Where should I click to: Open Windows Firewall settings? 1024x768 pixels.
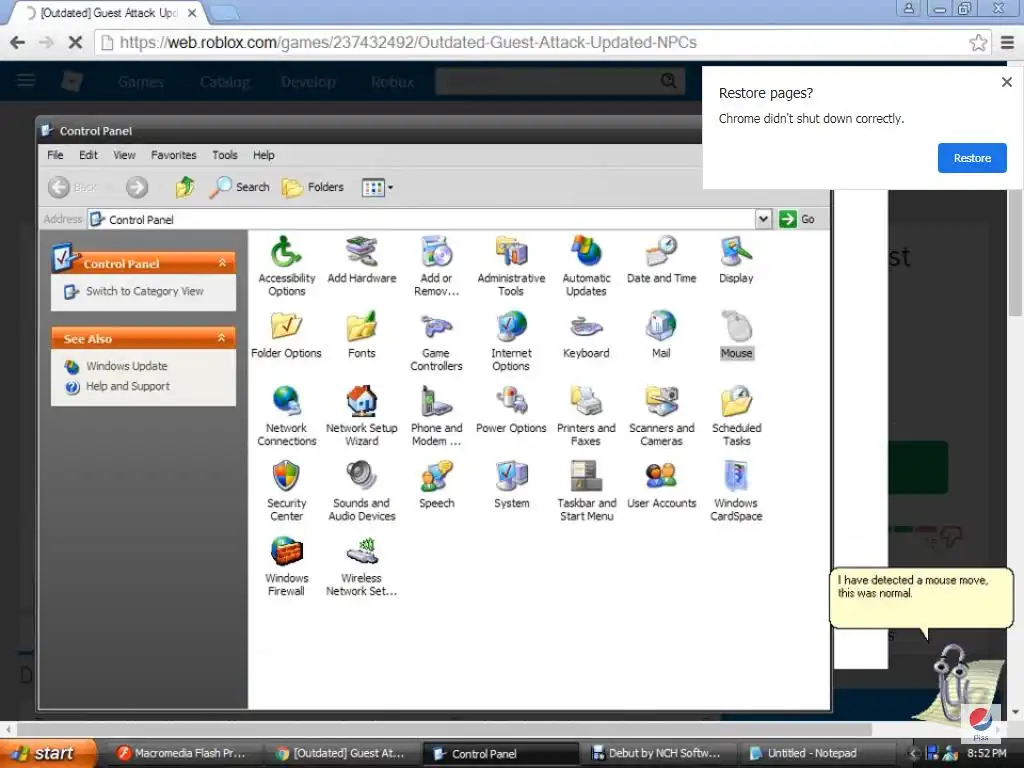tap(286, 566)
